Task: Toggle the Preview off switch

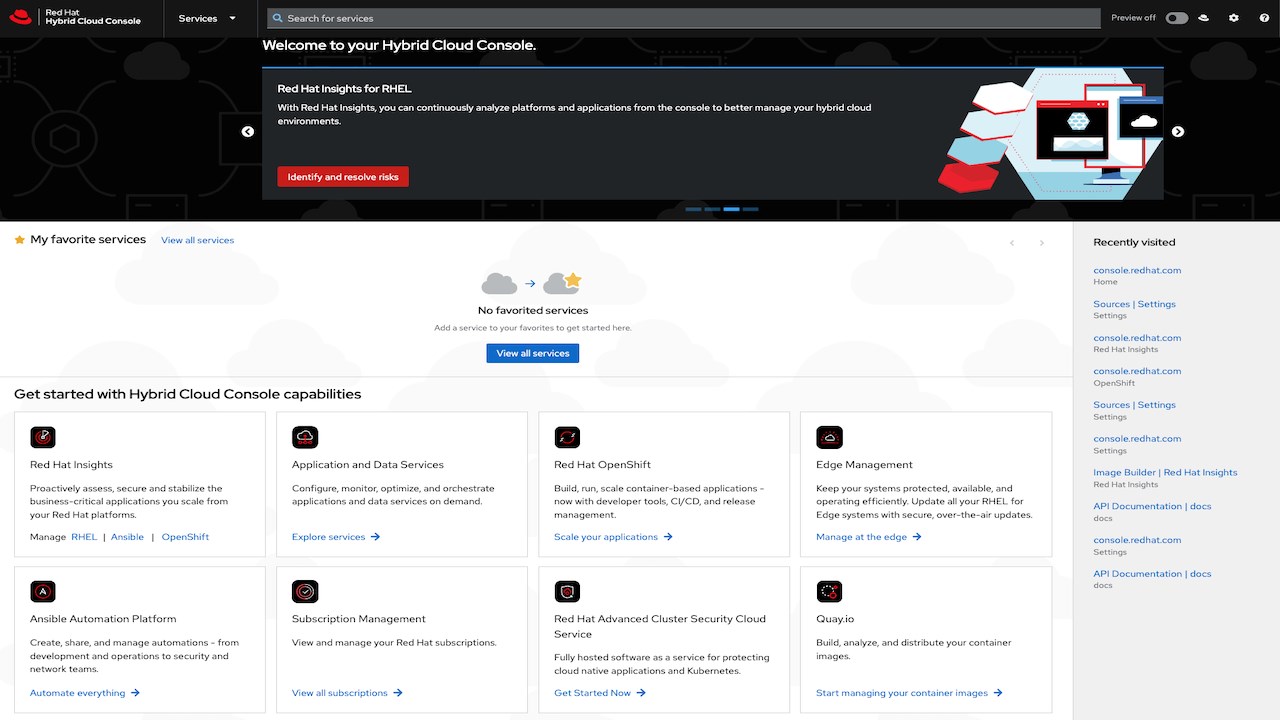Action: tap(1177, 18)
